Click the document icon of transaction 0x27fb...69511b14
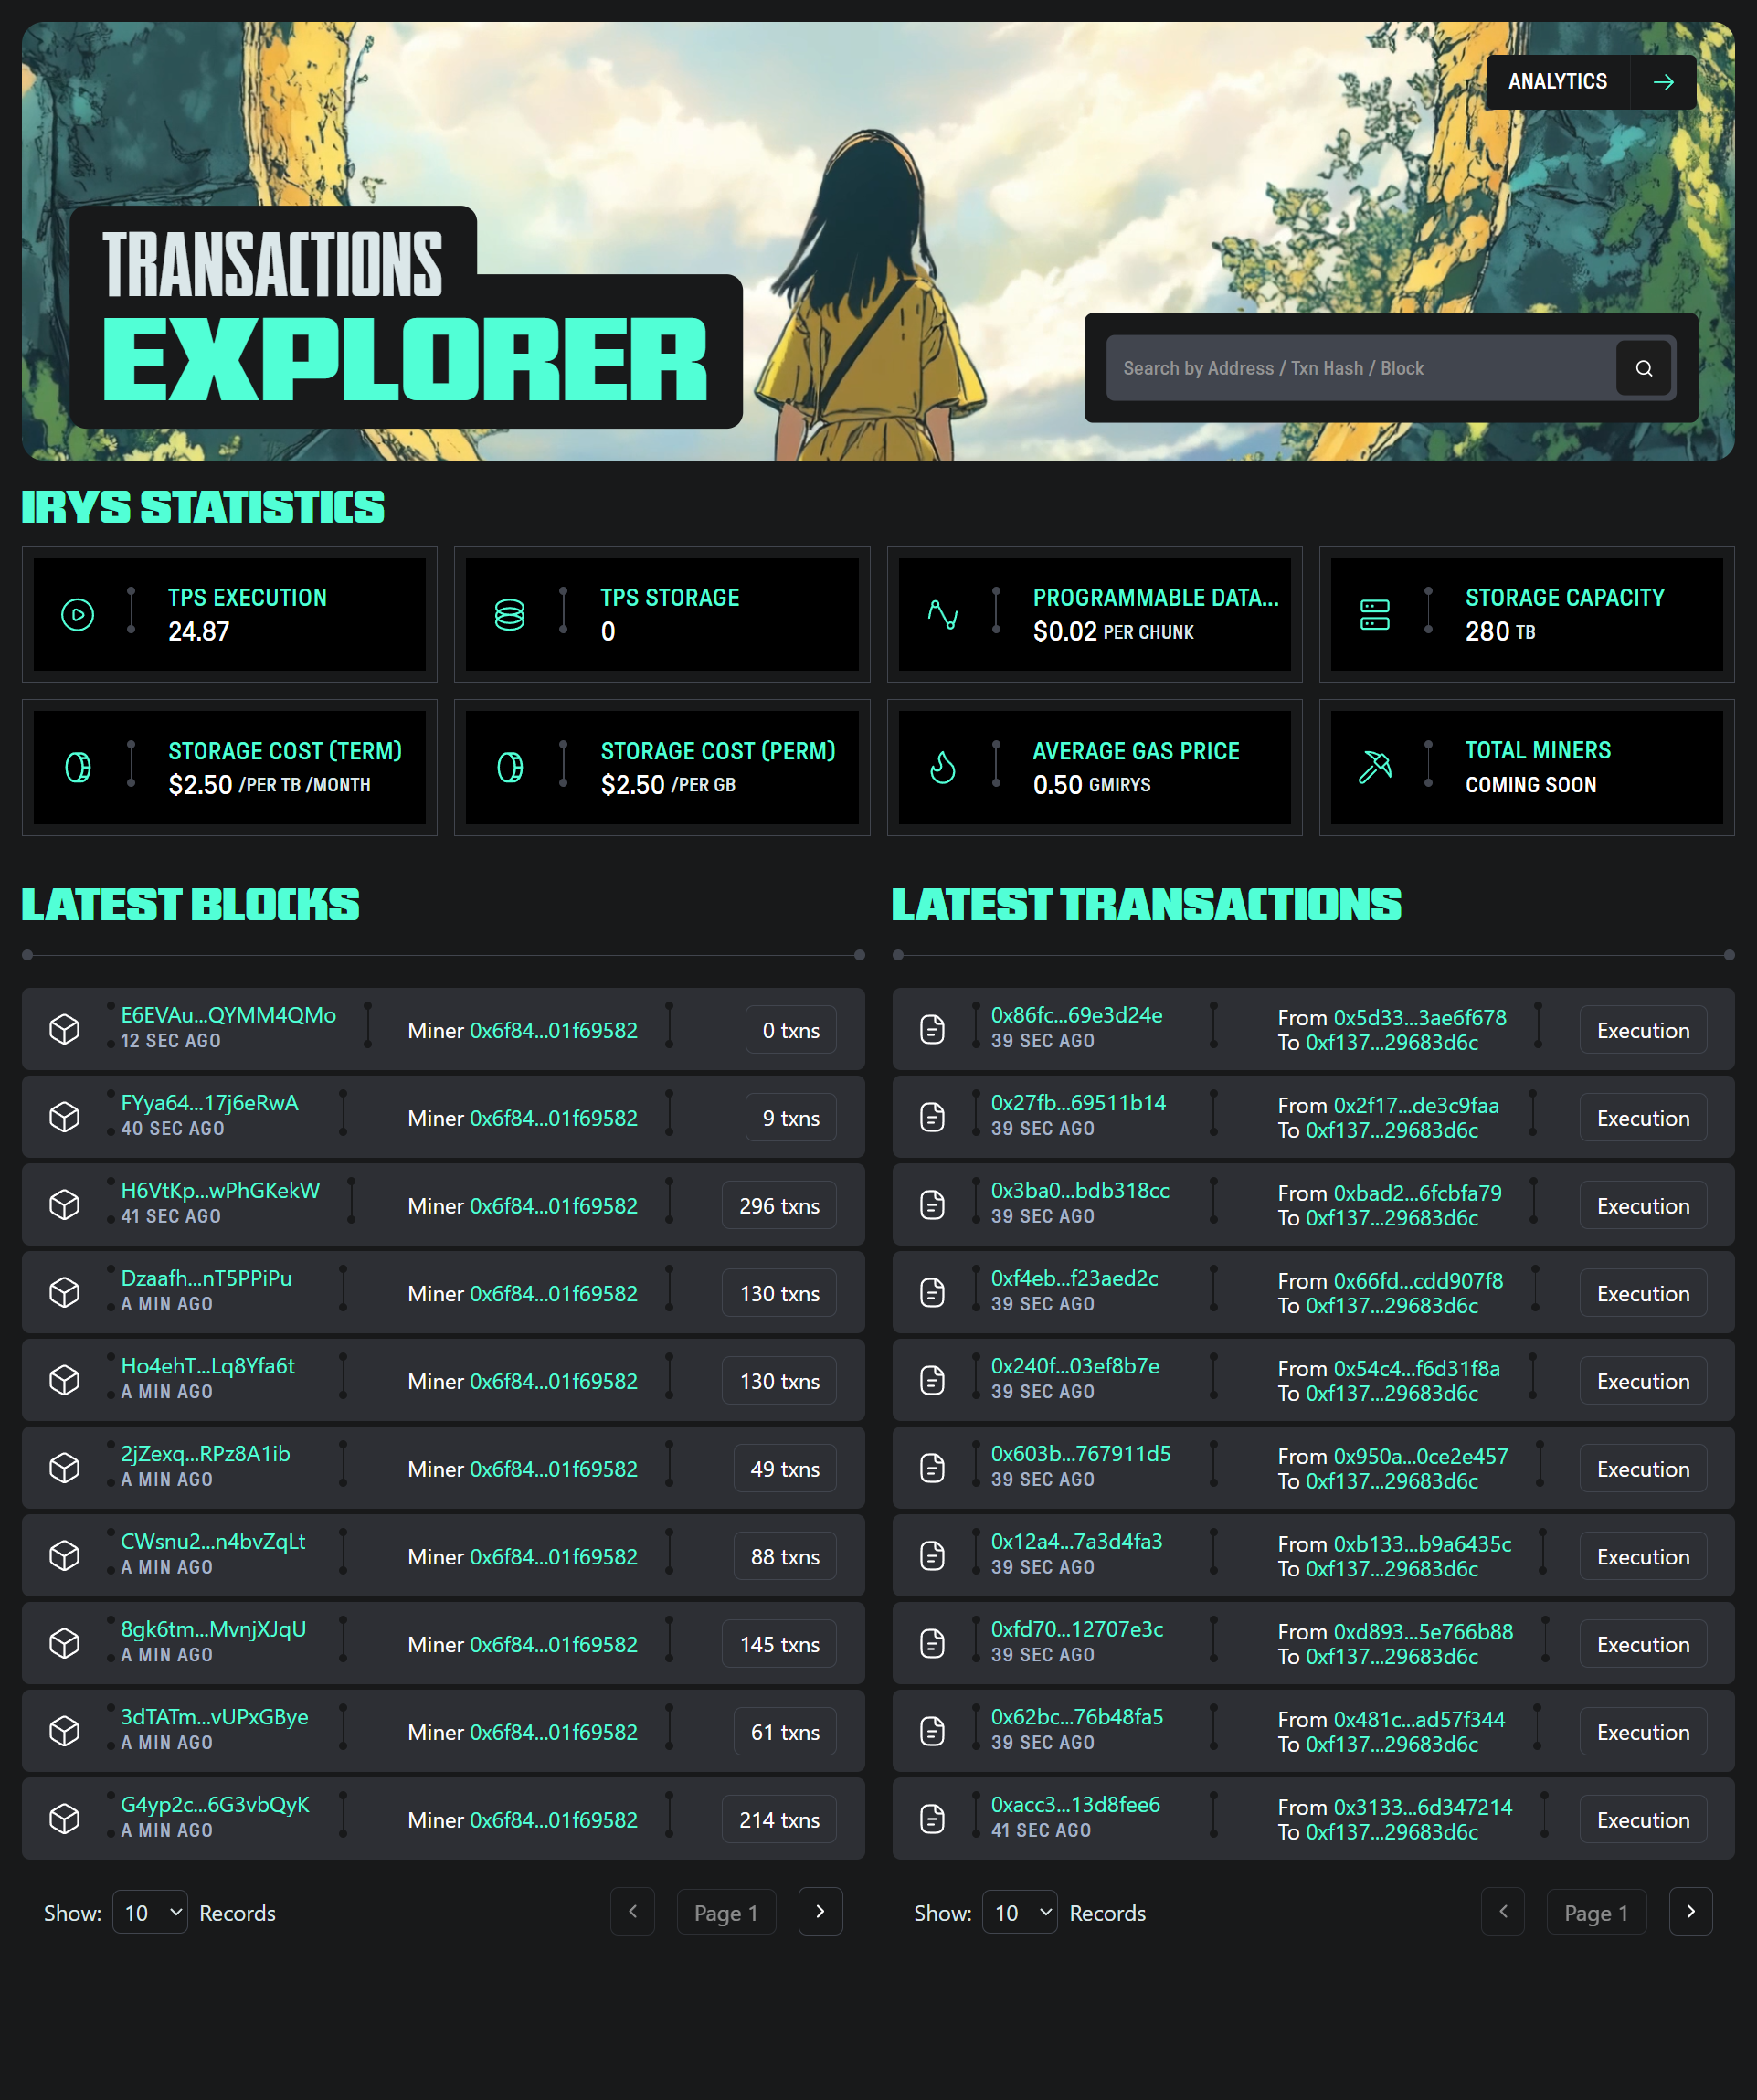 (x=932, y=1117)
